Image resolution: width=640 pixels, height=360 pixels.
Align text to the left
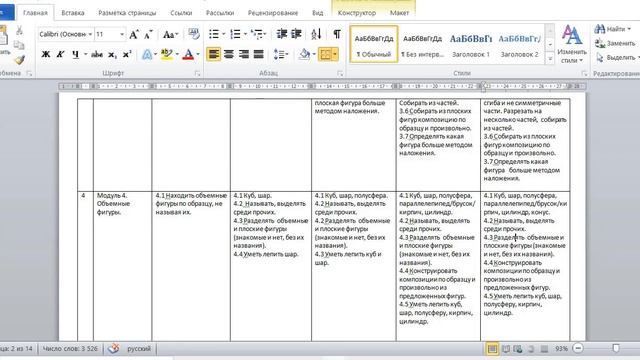tap(213, 54)
